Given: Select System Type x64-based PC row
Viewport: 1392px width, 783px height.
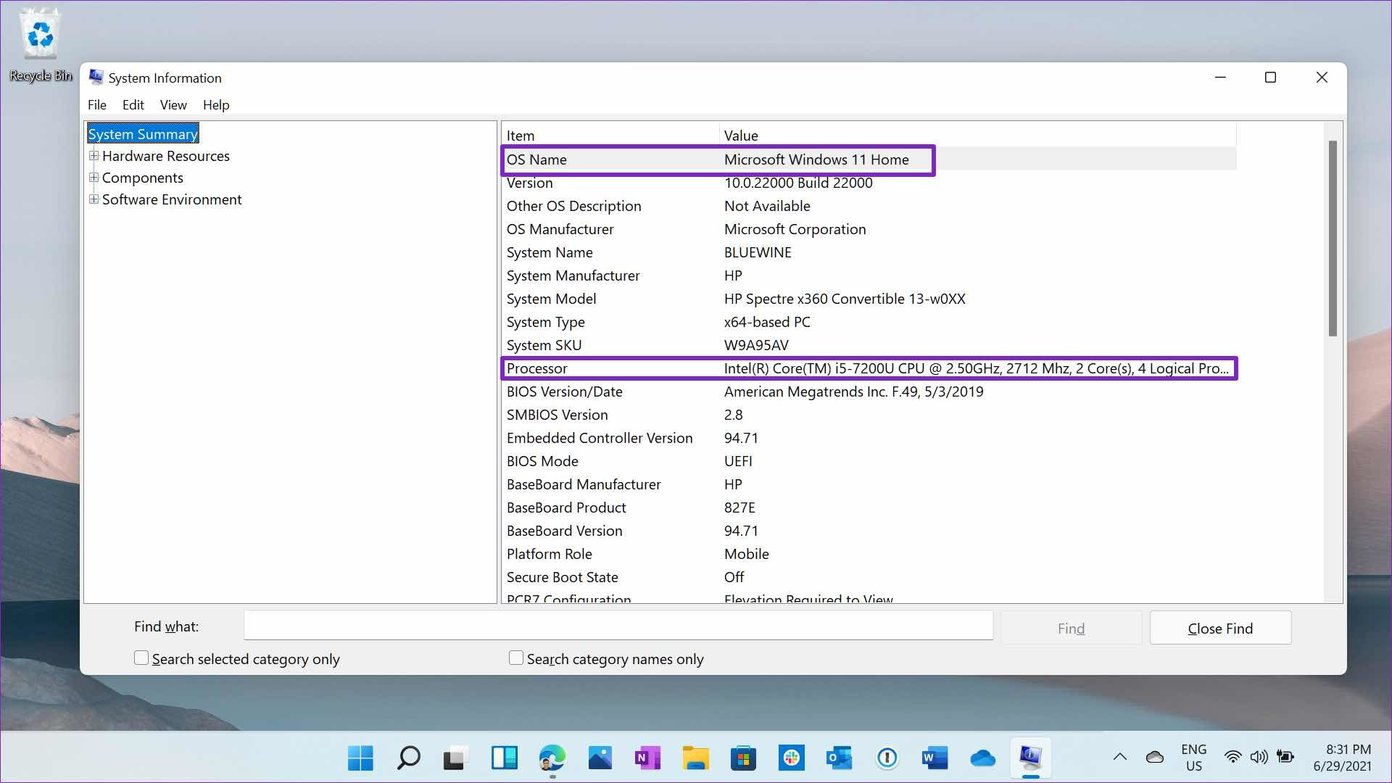Looking at the screenshot, I should 869,322.
